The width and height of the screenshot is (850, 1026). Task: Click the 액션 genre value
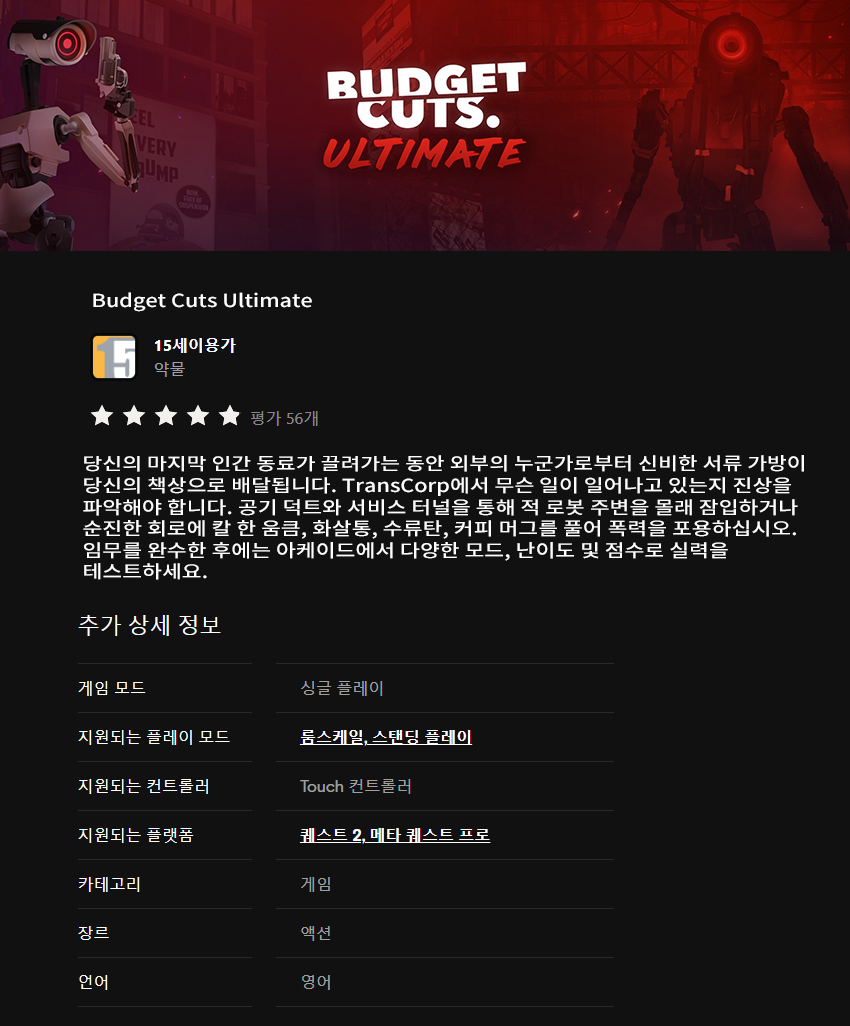point(315,933)
